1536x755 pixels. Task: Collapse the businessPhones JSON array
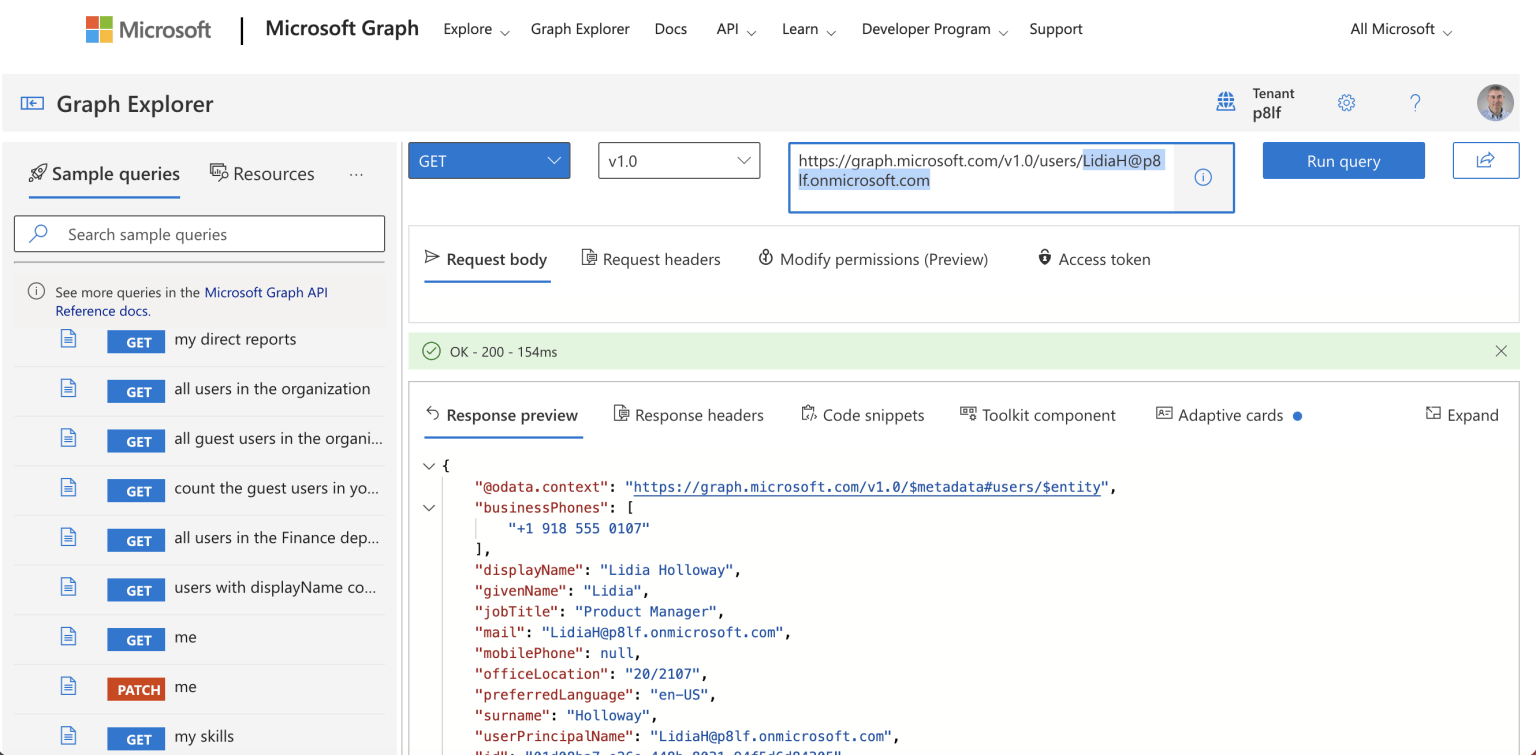coord(429,508)
